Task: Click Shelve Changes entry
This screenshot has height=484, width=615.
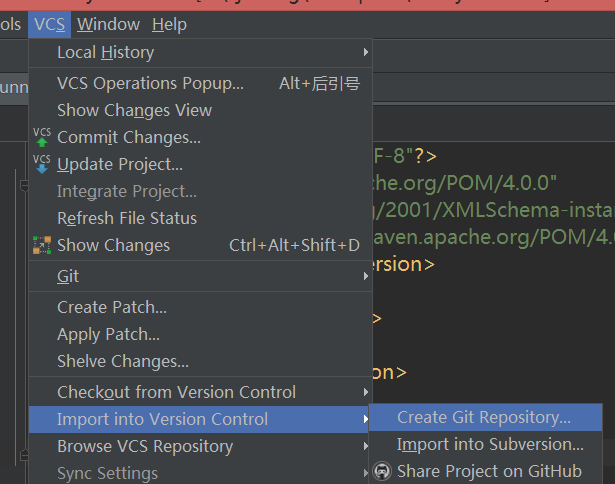Action: (x=123, y=361)
